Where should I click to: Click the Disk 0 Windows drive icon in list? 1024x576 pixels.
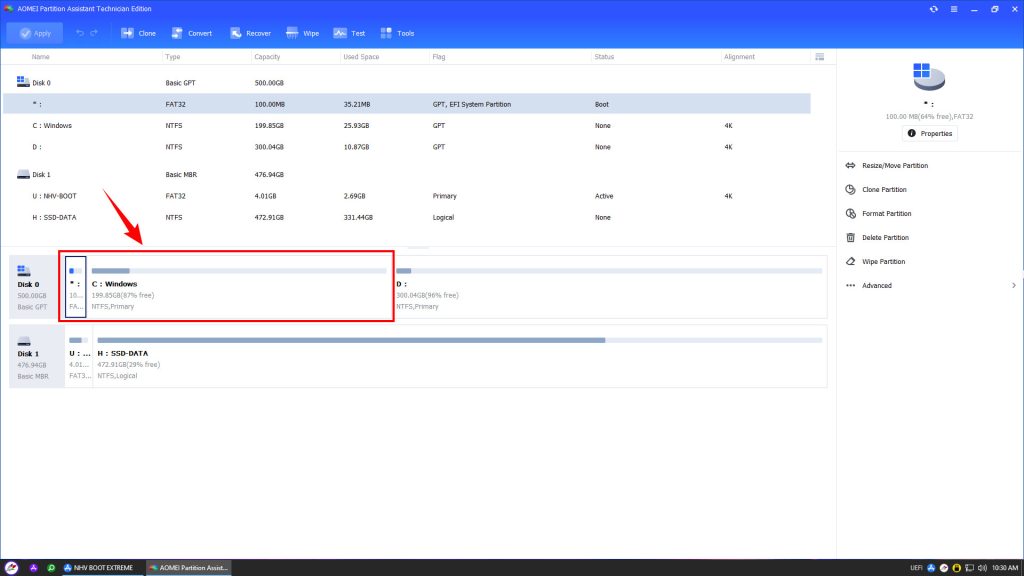(23, 82)
